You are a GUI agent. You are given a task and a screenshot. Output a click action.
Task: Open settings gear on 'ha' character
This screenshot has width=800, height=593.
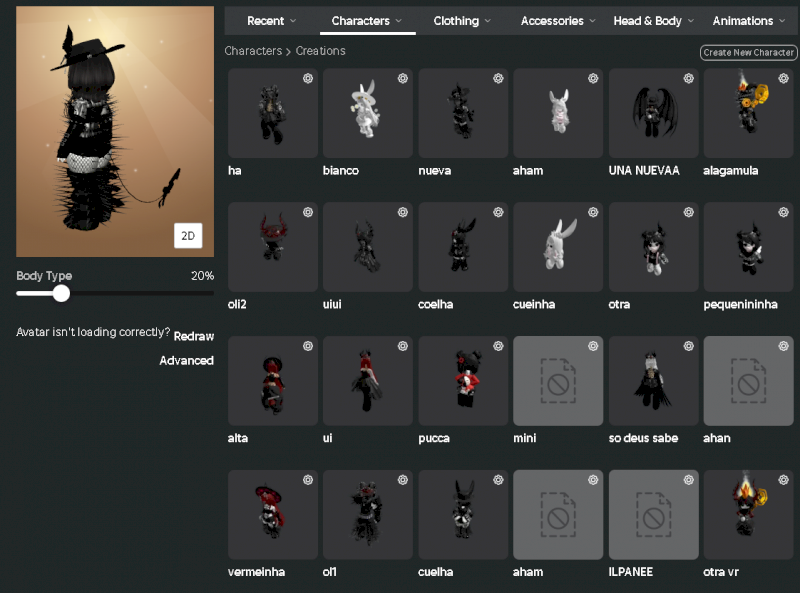308,78
